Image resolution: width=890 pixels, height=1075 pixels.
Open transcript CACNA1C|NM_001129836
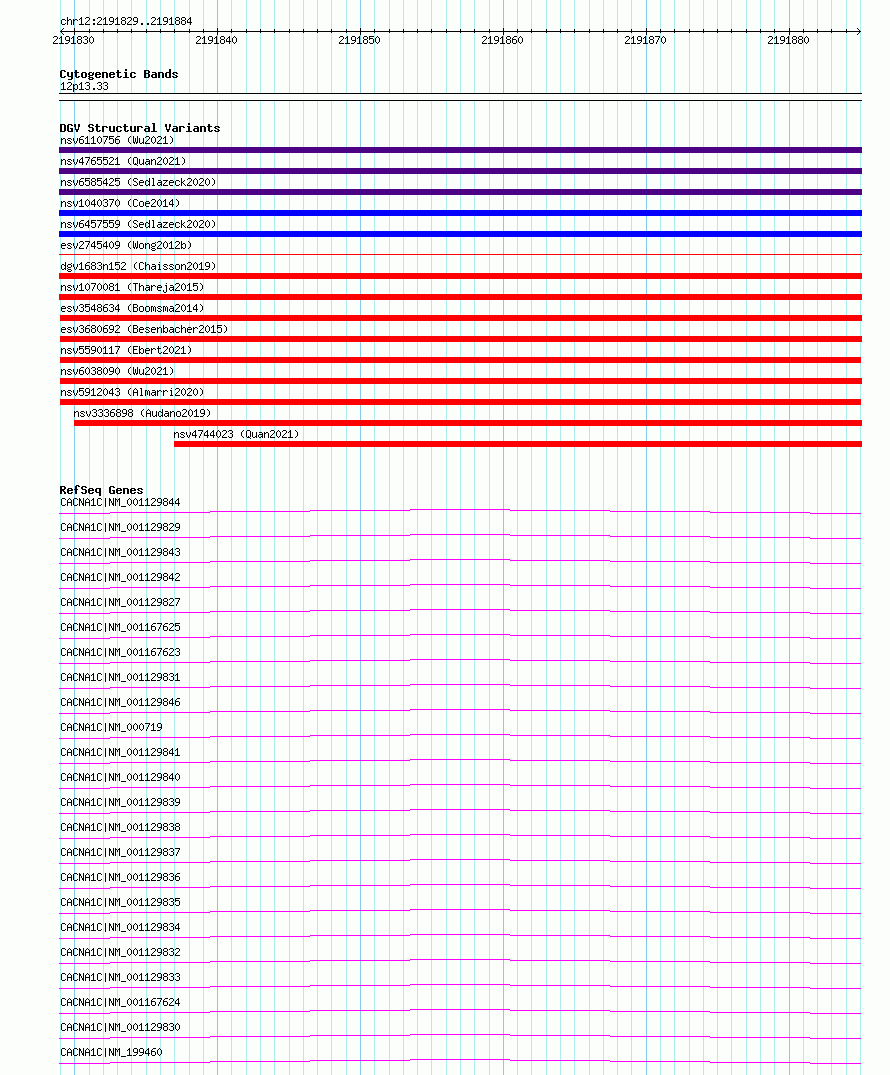[x=121, y=878]
